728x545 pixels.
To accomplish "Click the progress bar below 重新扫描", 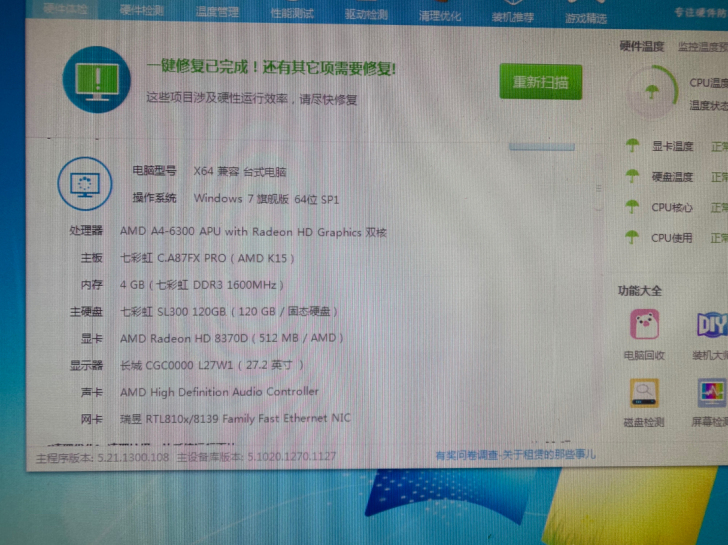I will [x=542, y=147].
